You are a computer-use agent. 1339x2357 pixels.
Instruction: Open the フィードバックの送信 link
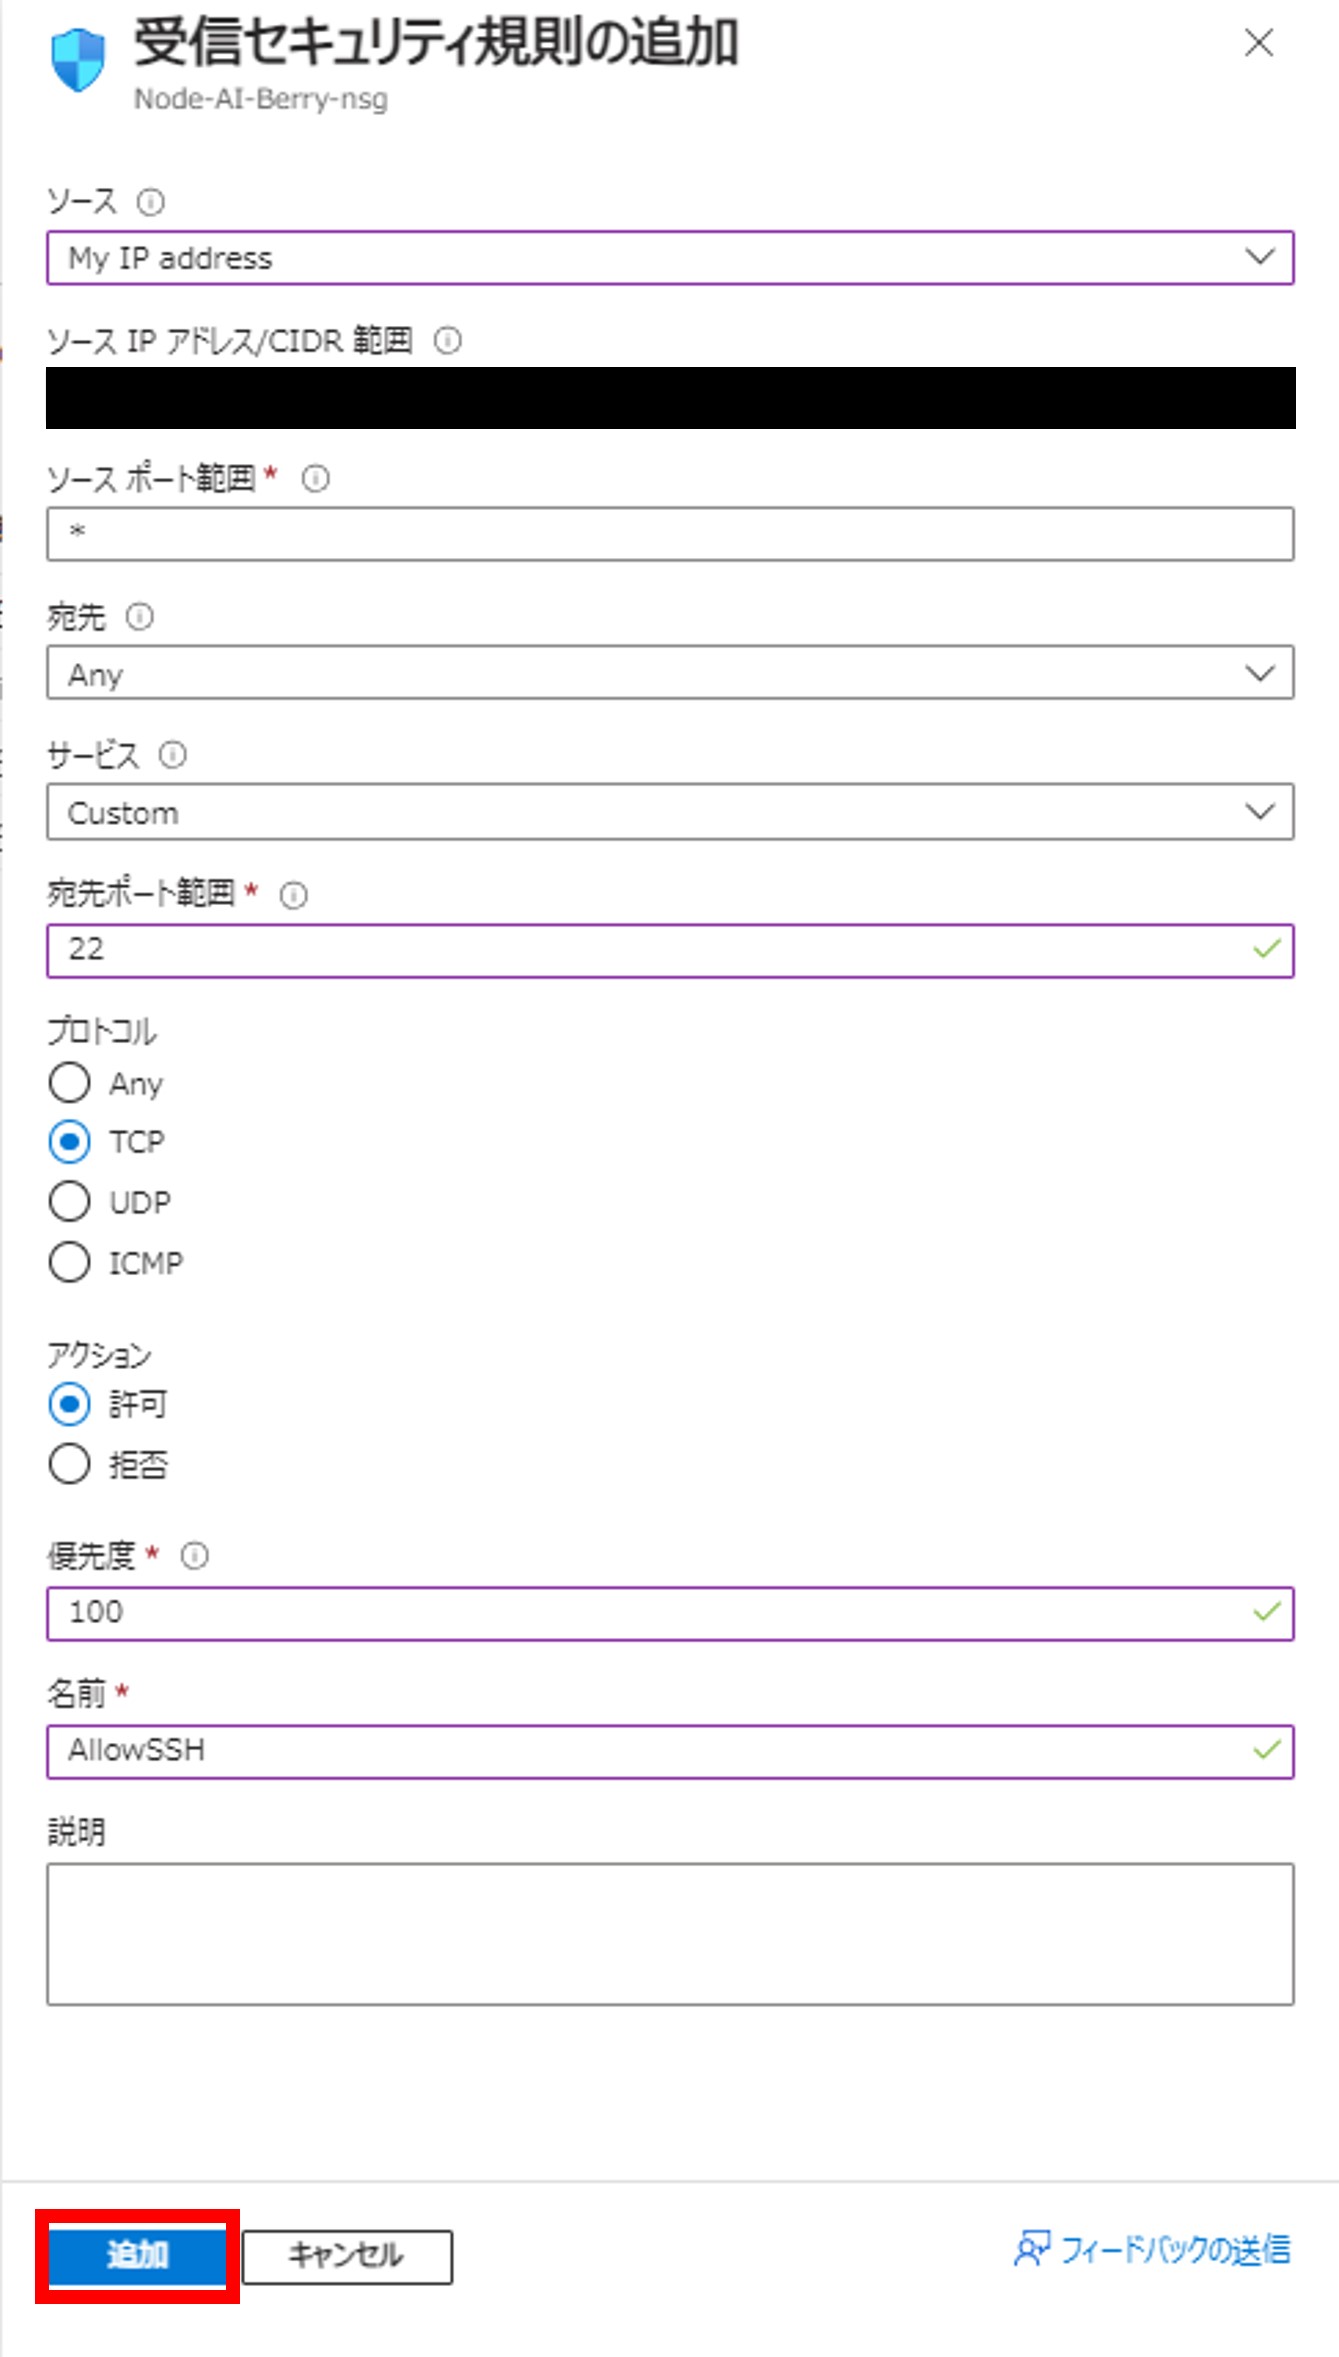[x=1174, y=2249]
